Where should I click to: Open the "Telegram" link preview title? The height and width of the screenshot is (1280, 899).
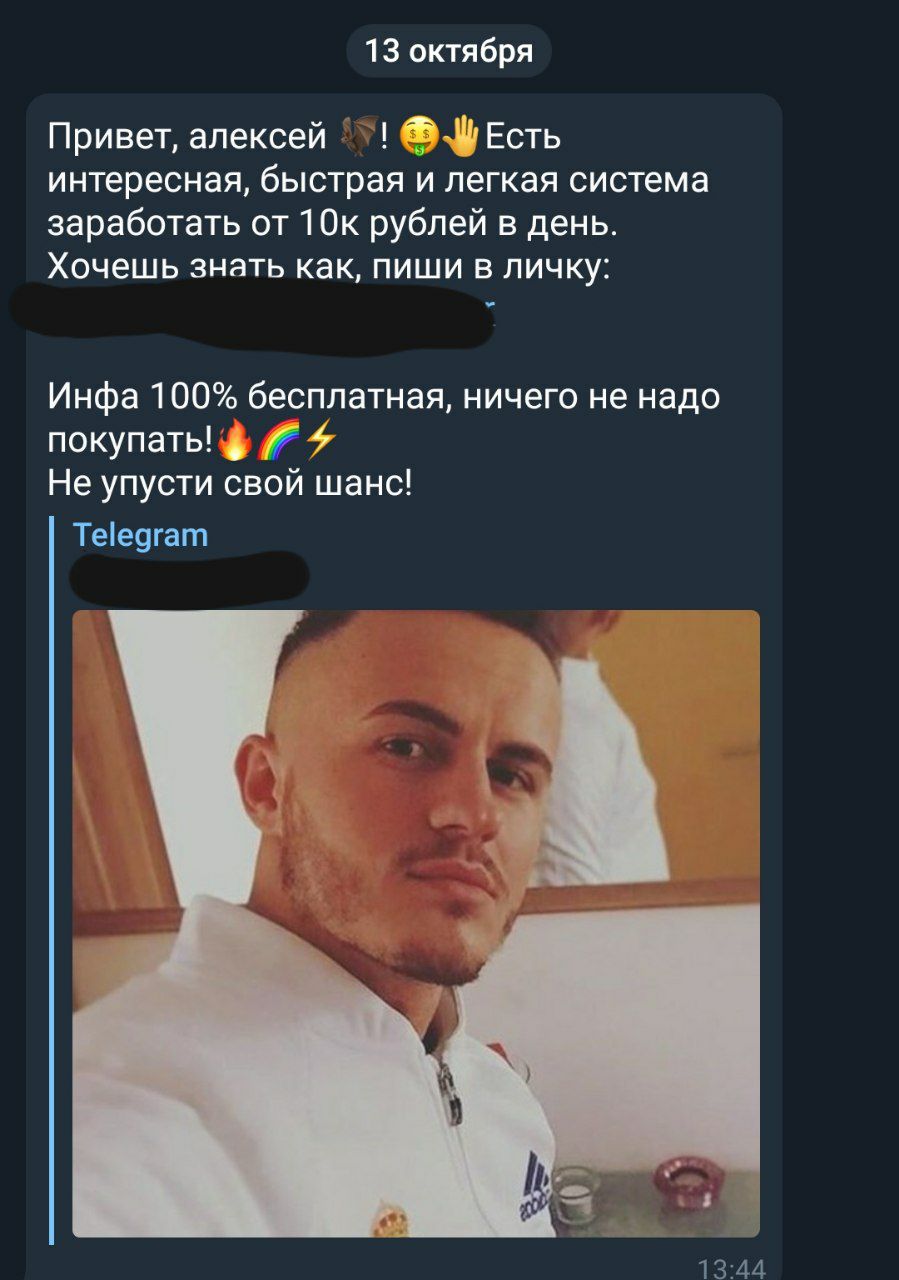point(141,536)
